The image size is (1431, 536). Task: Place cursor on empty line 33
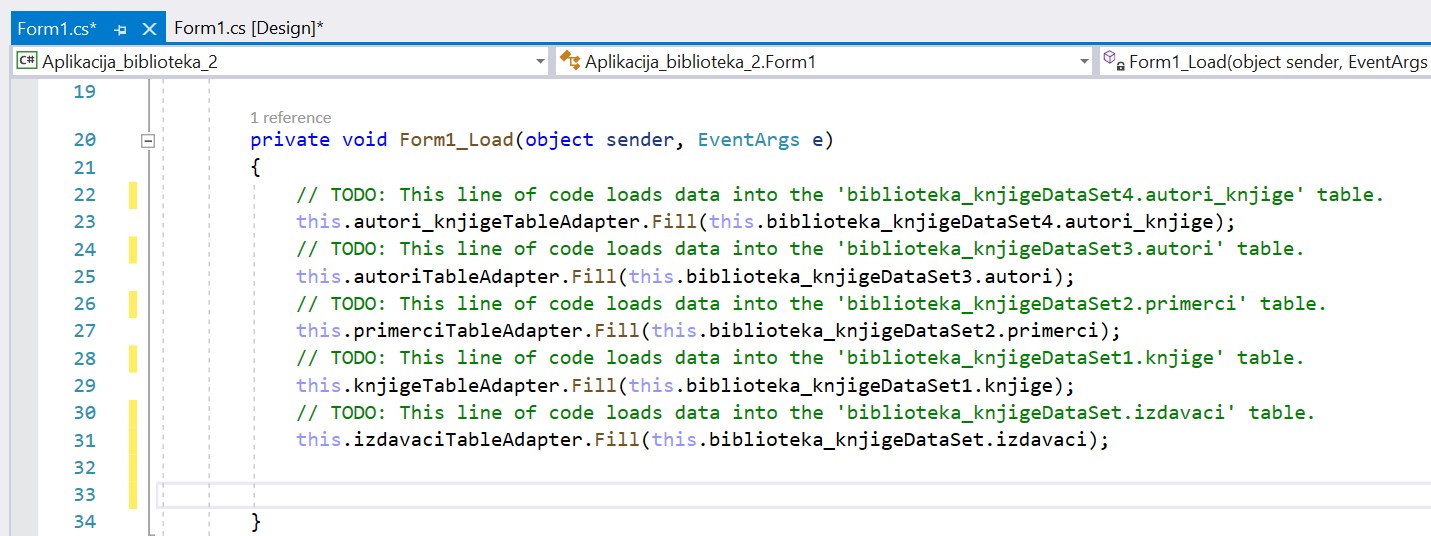(700, 495)
